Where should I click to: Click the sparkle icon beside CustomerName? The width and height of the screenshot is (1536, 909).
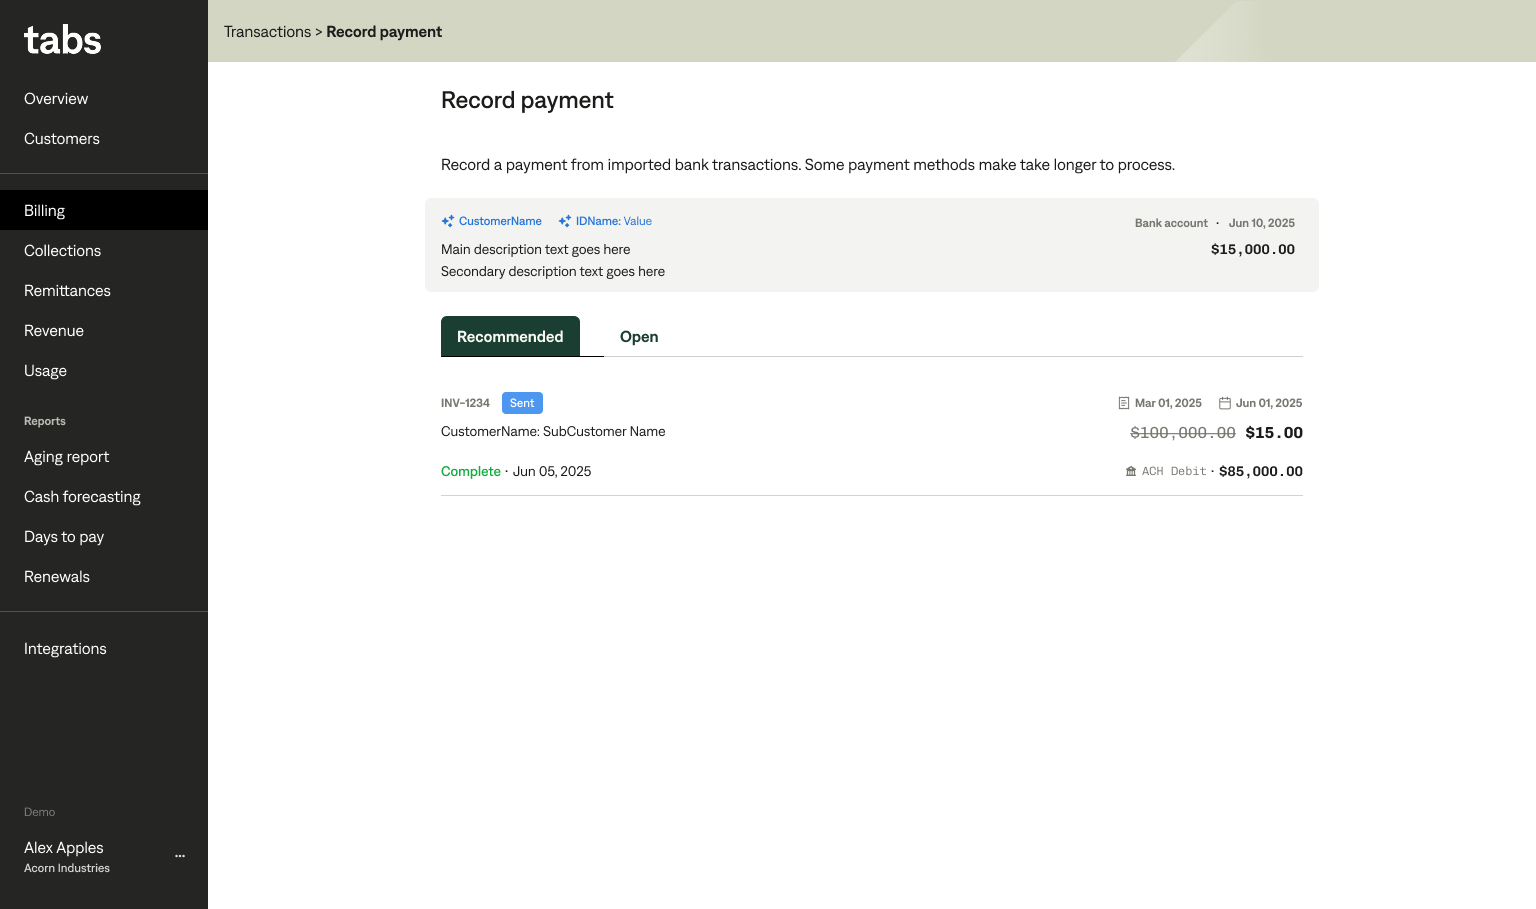point(448,221)
